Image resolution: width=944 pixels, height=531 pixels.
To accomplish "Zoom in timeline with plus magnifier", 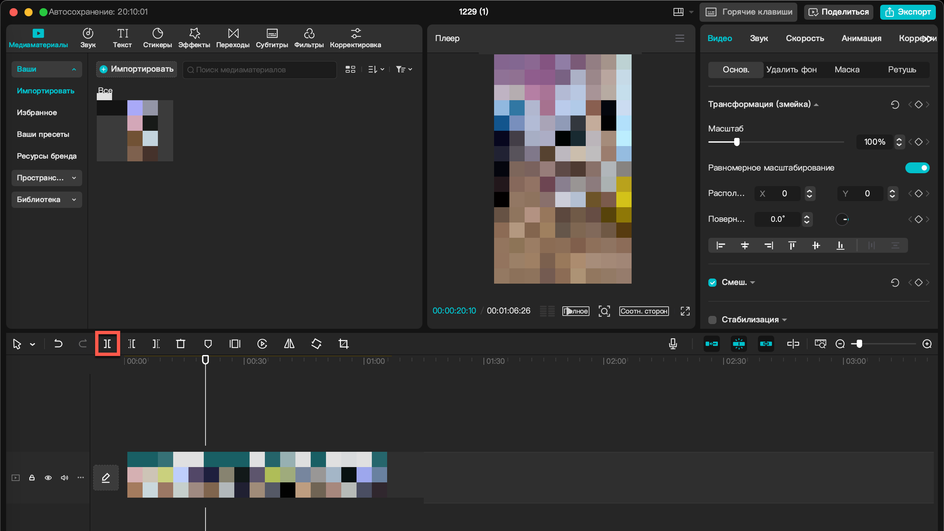I will coord(927,344).
